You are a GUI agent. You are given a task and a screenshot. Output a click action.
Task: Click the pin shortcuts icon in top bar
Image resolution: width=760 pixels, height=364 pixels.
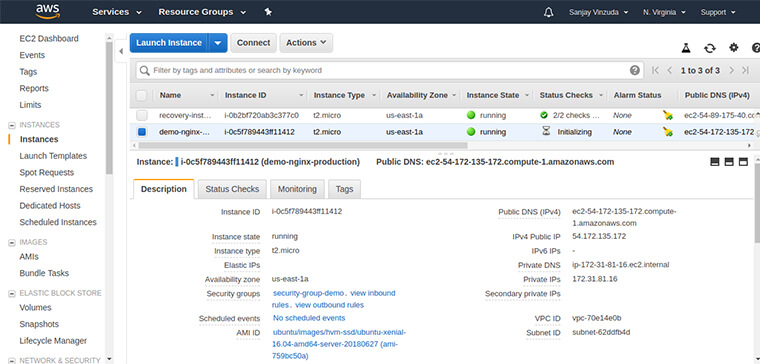268,12
